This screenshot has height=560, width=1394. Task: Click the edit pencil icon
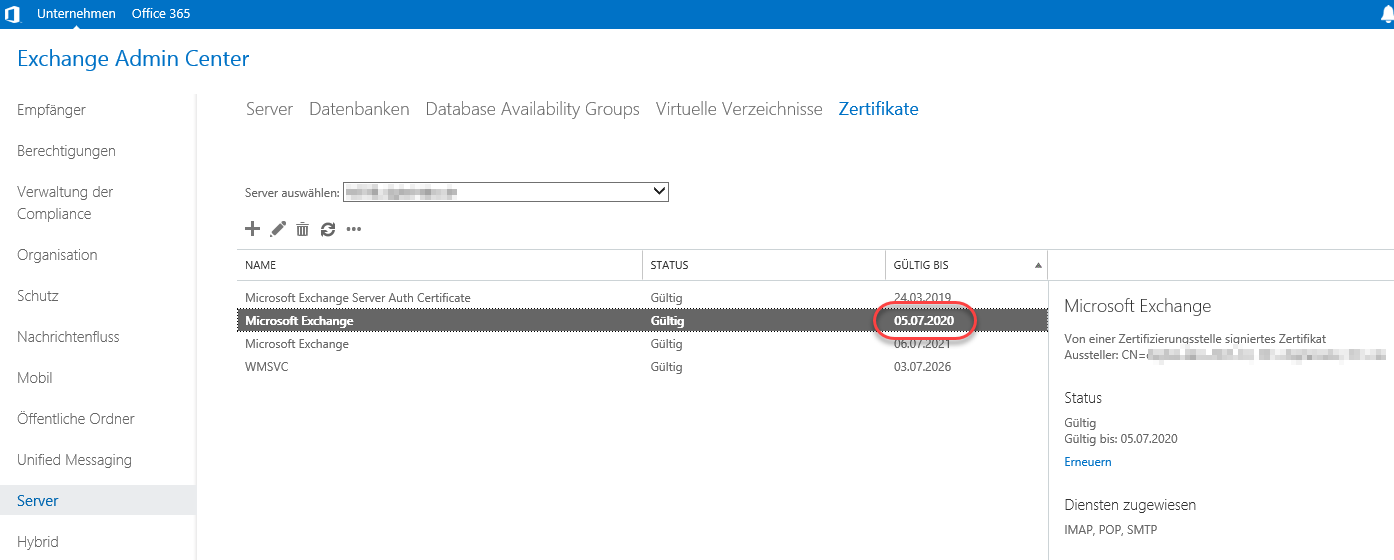click(278, 229)
